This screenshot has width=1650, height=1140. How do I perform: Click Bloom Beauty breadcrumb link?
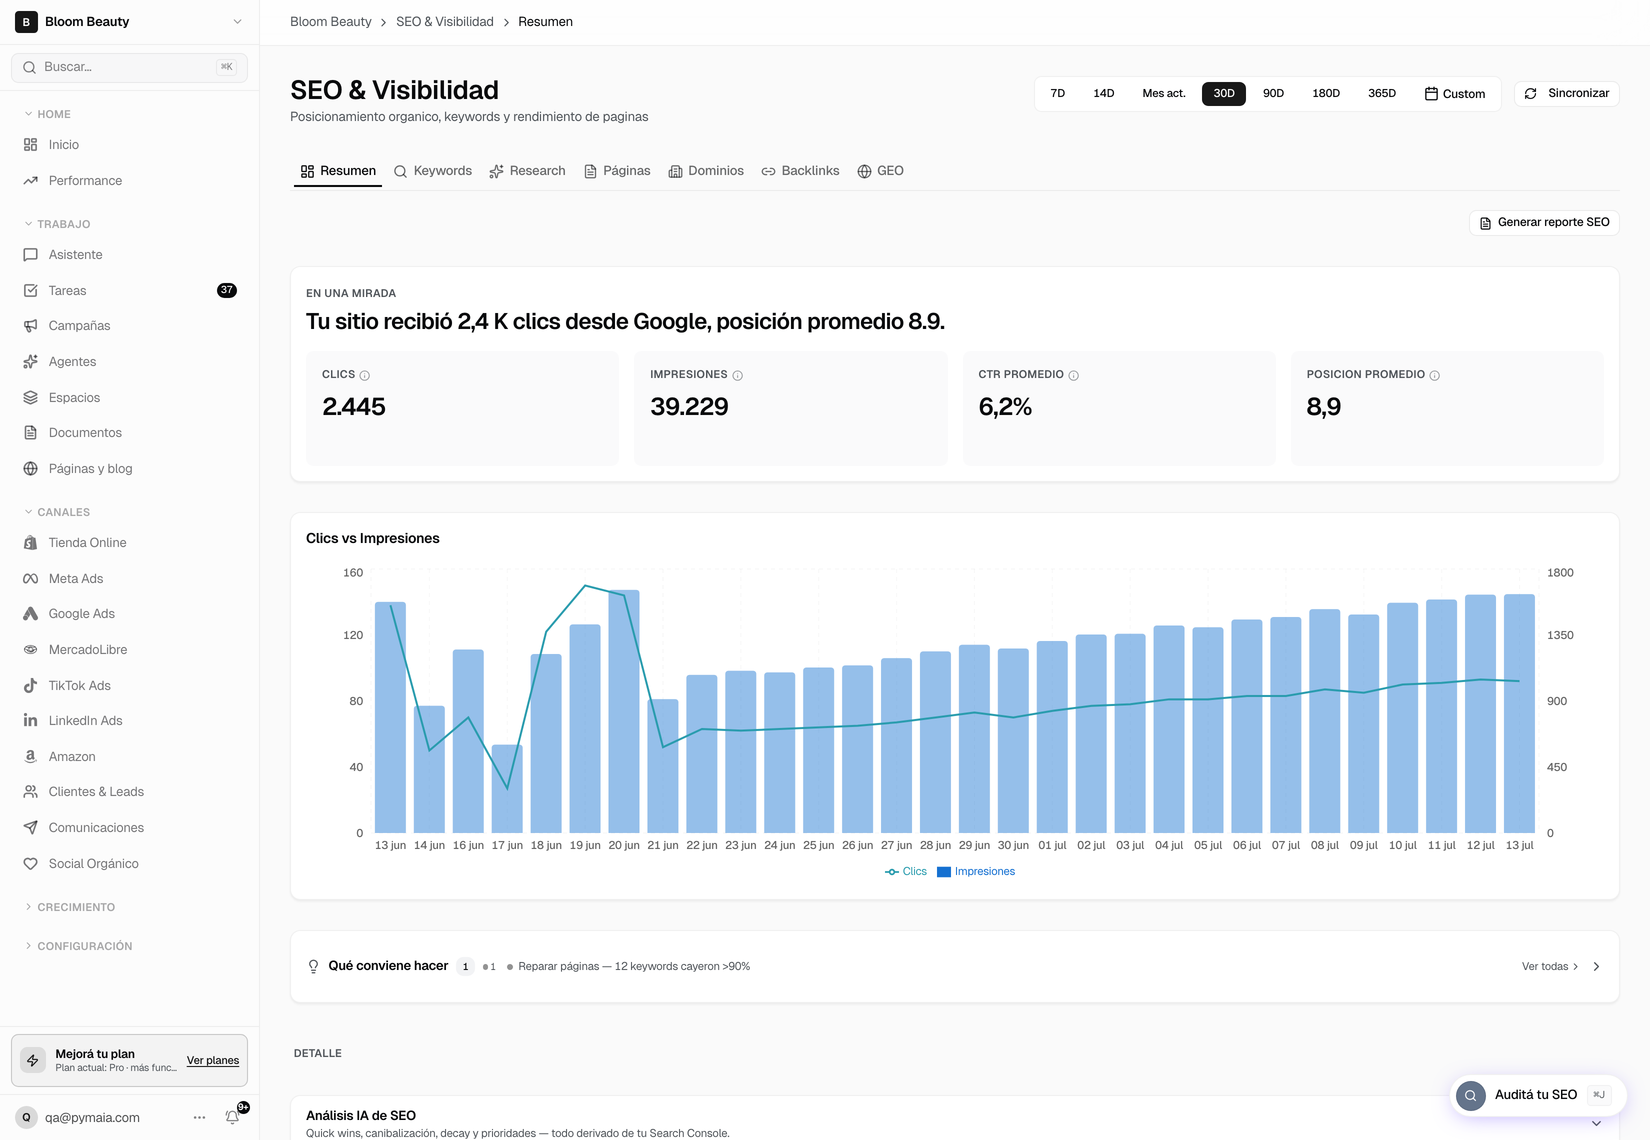(331, 22)
